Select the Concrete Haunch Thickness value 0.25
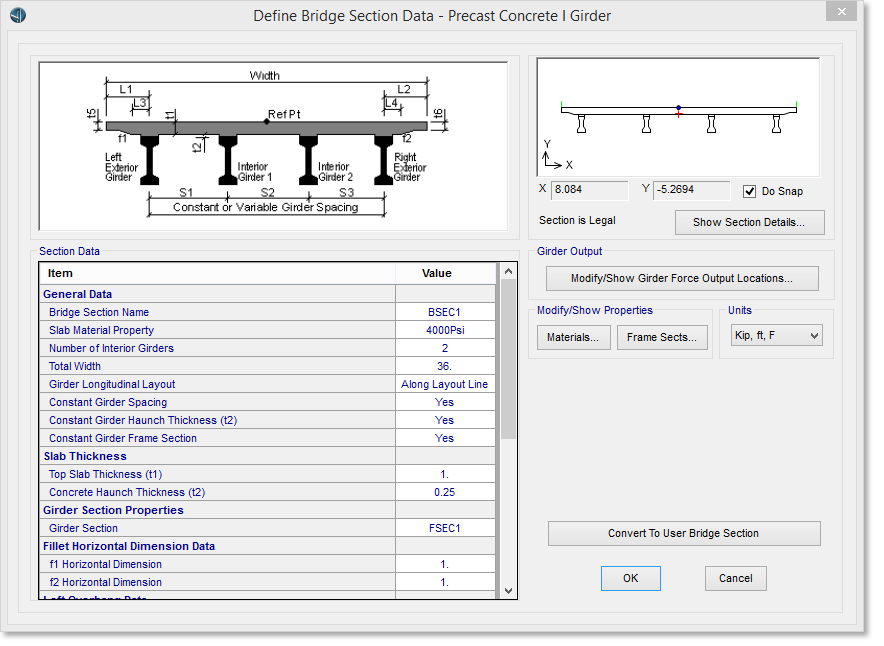Screen dimensions: 884x646 click(x=444, y=493)
